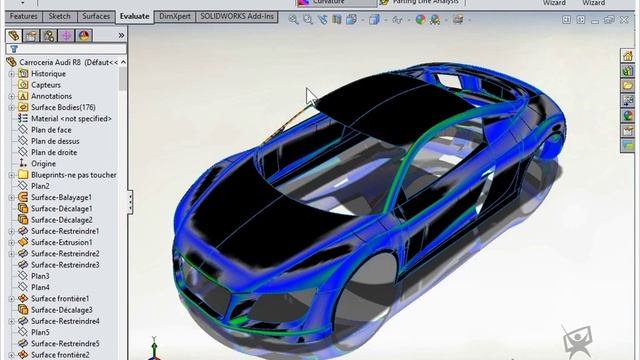Open the Sketch tab
Screen dimensions: 640x360
(60, 16)
